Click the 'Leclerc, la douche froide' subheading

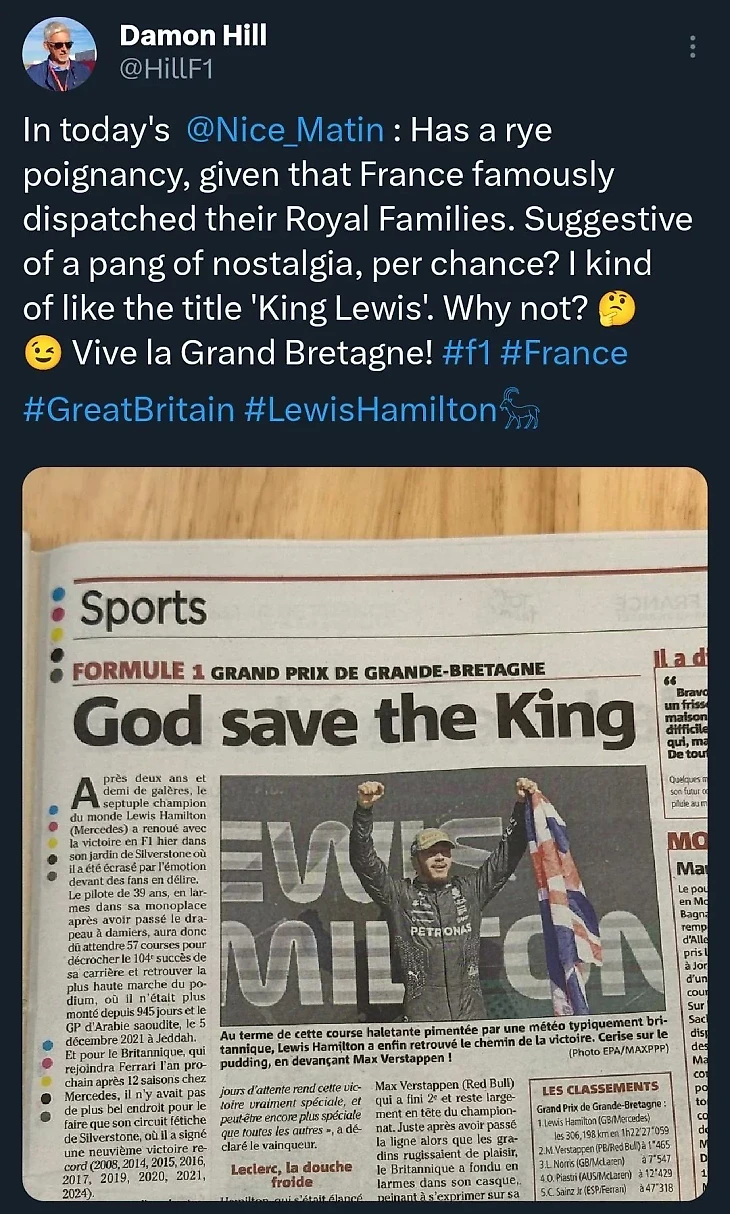click(291, 1174)
